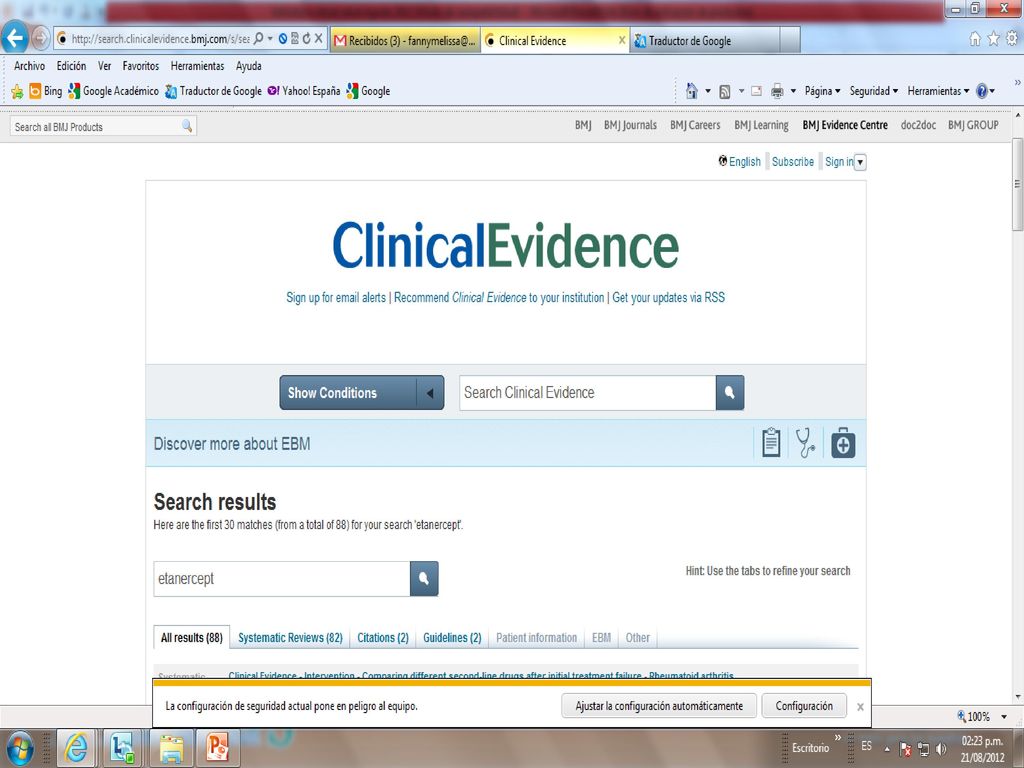Switch to Traductor de Google tab
1024x768 pixels.
705,40
